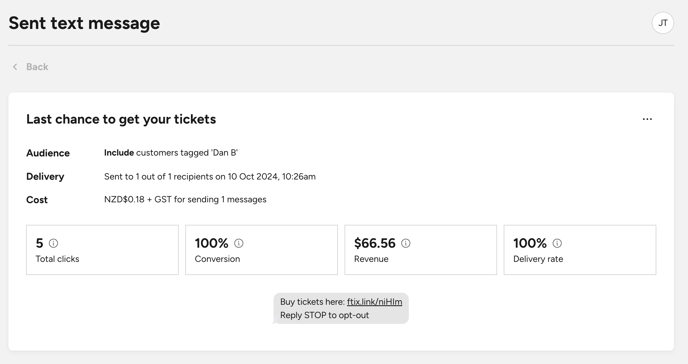Click the Cost NZD$0.18 details text
Viewport: 688px width, 364px height.
pyautogui.click(x=185, y=200)
